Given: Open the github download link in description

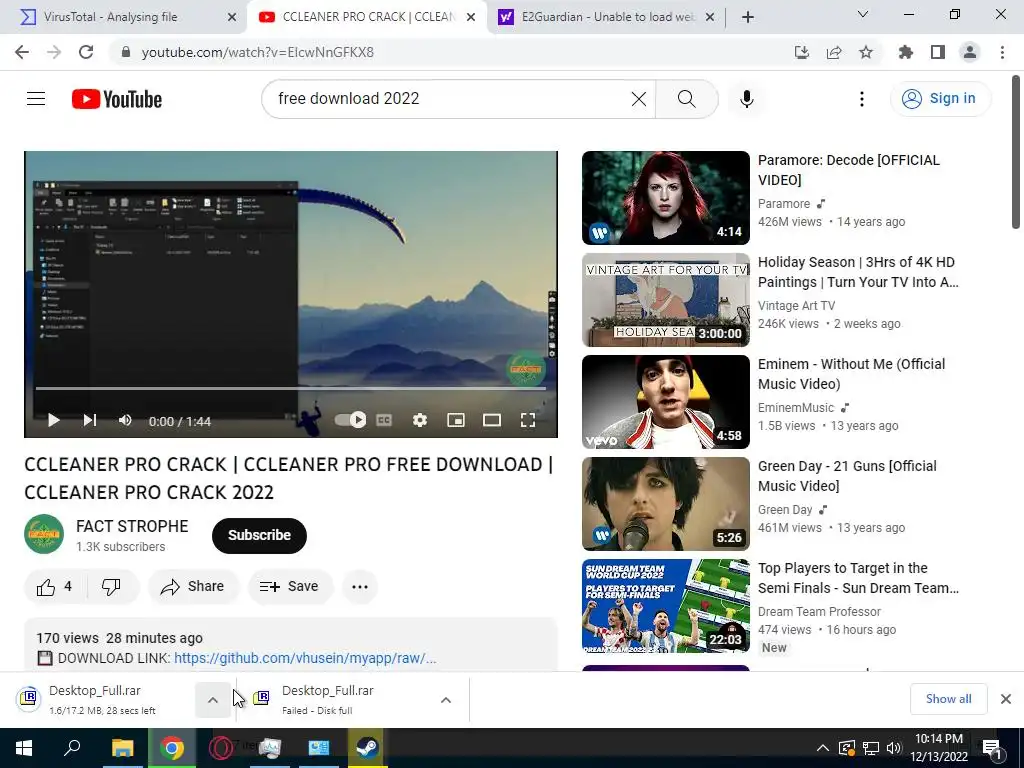Looking at the screenshot, I should (x=305, y=658).
